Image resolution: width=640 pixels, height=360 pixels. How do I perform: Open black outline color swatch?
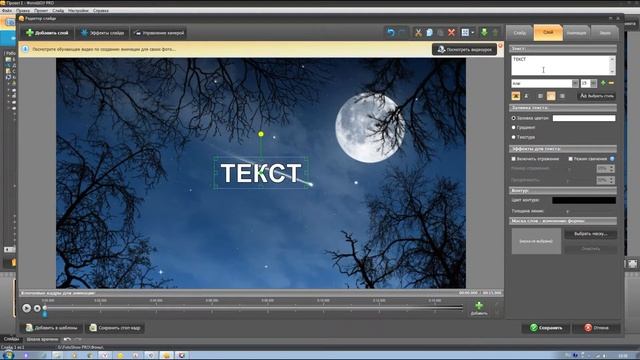(584, 200)
